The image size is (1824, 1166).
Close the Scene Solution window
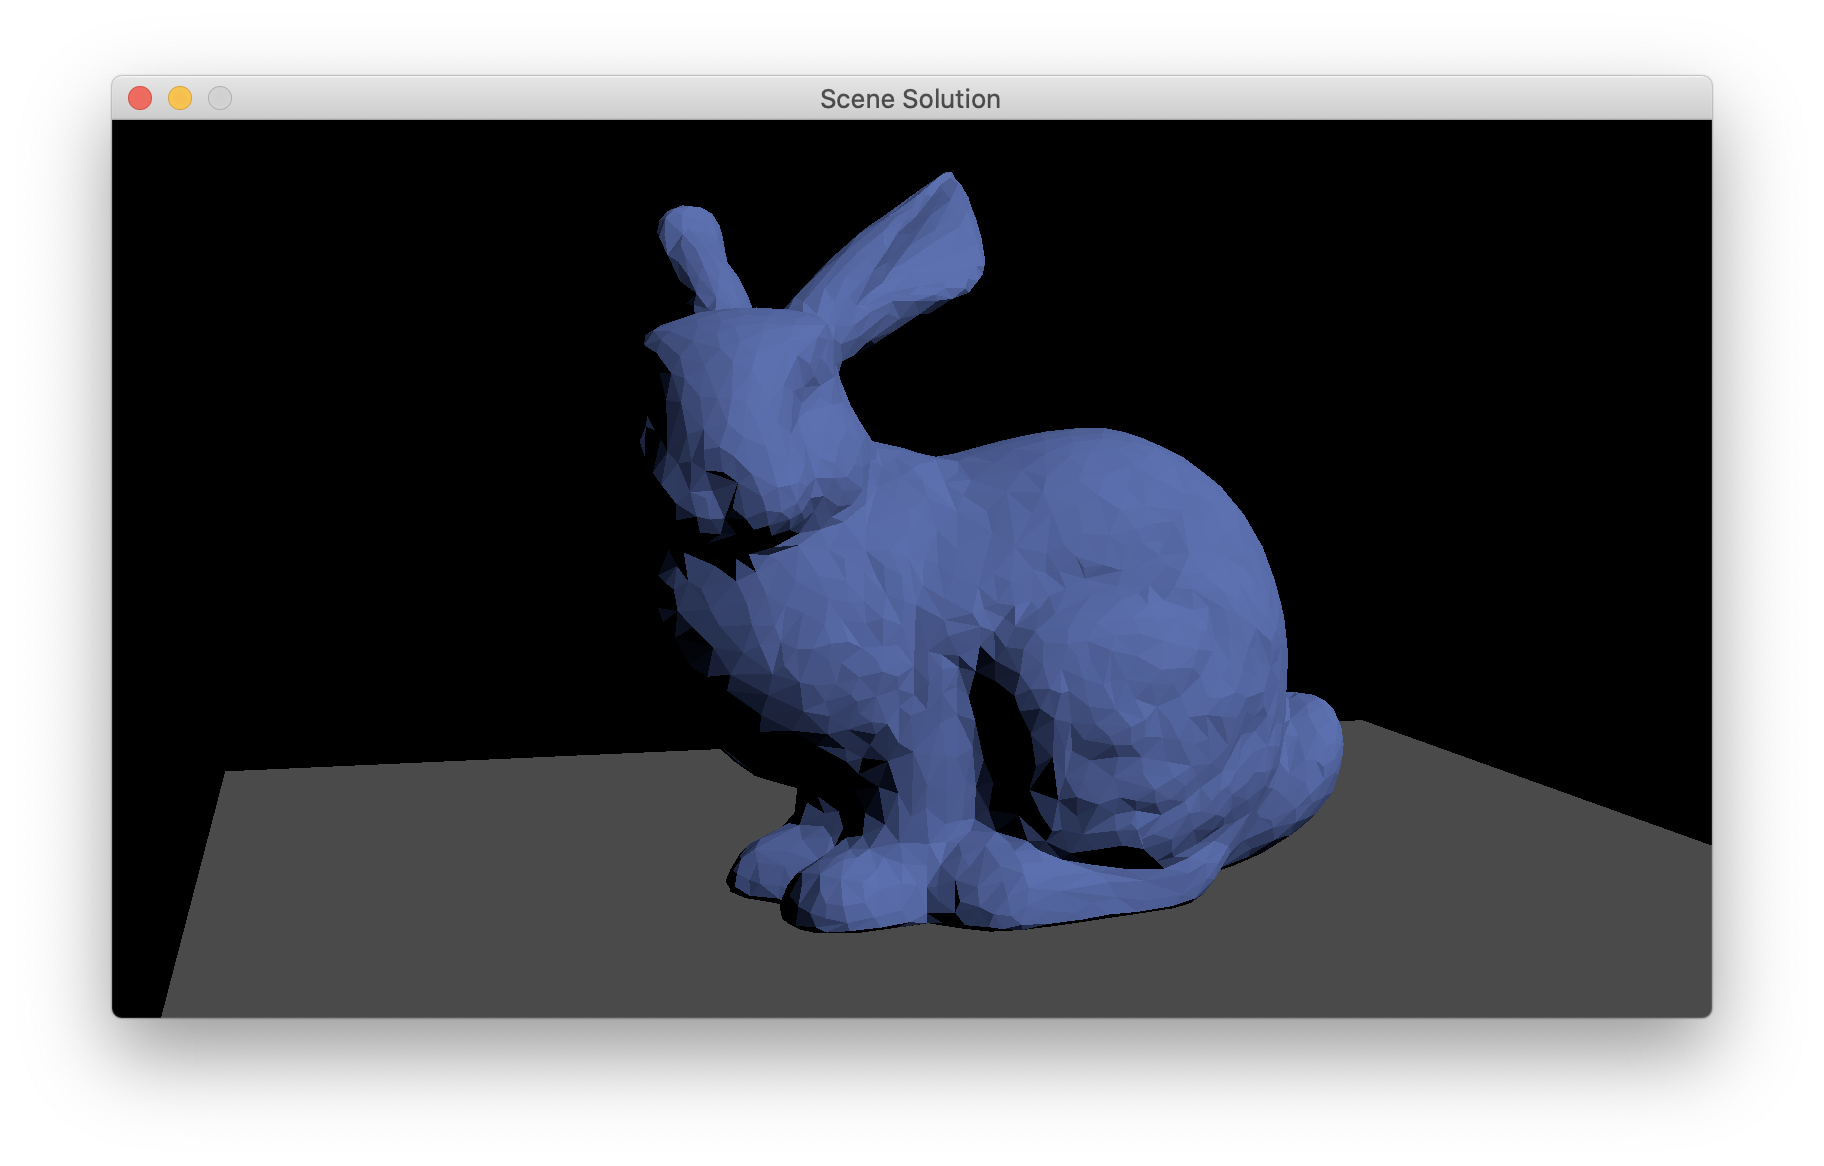140,98
